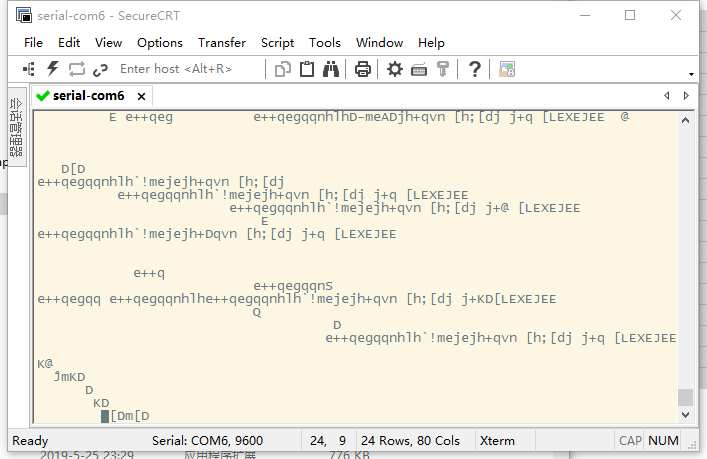Click the Serial: COM6, 9600 status entry
This screenshot has height=459, width=707.
point(207,441)
